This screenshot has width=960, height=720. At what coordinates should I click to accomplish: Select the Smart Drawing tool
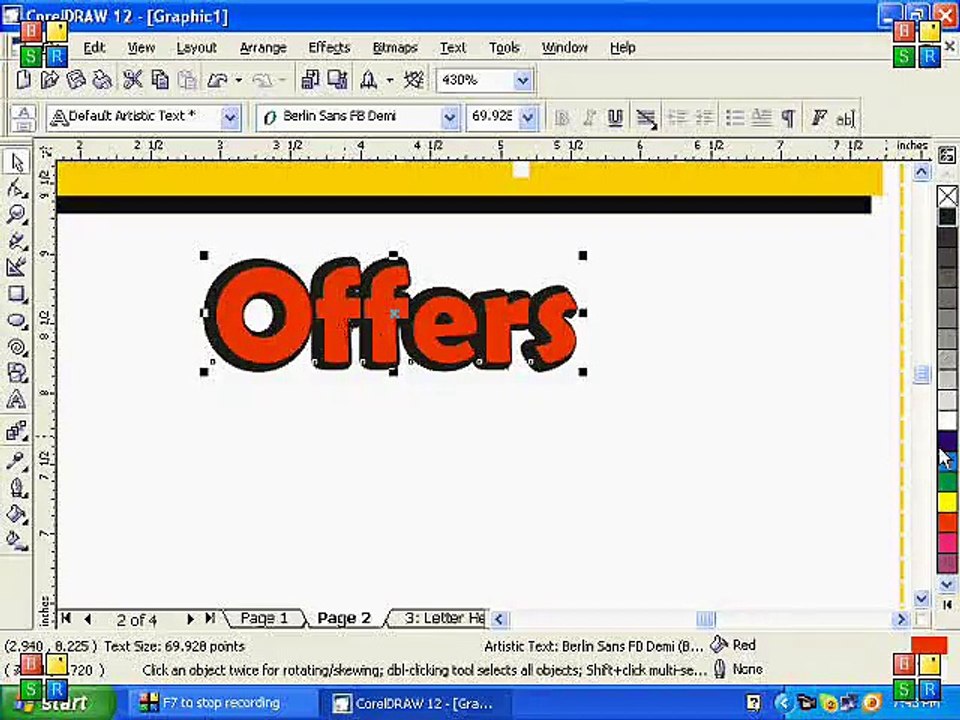click(17, 267)
